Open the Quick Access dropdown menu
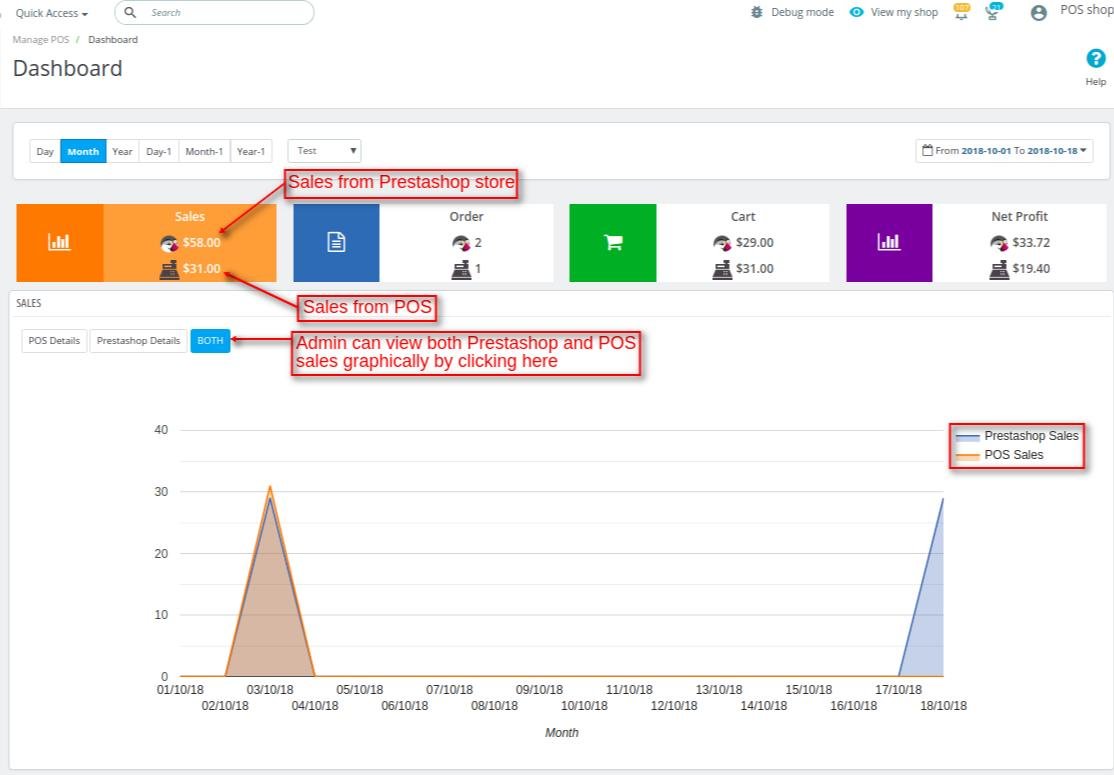1114x775 pixels. click(51, 13)
